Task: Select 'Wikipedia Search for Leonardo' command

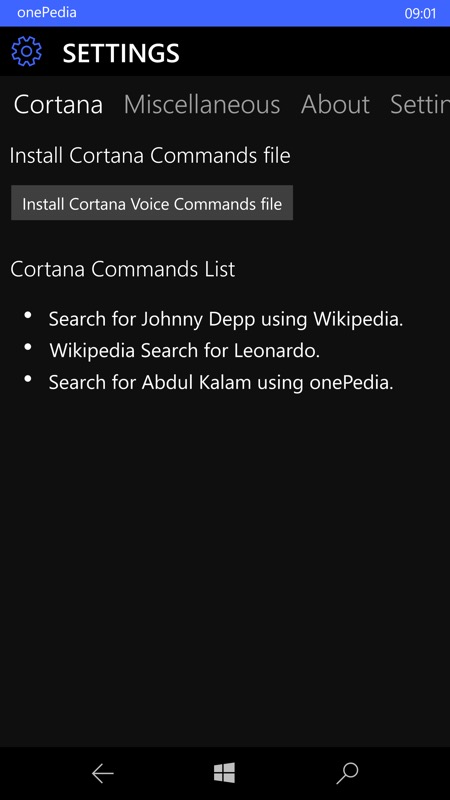Action: 184,351
